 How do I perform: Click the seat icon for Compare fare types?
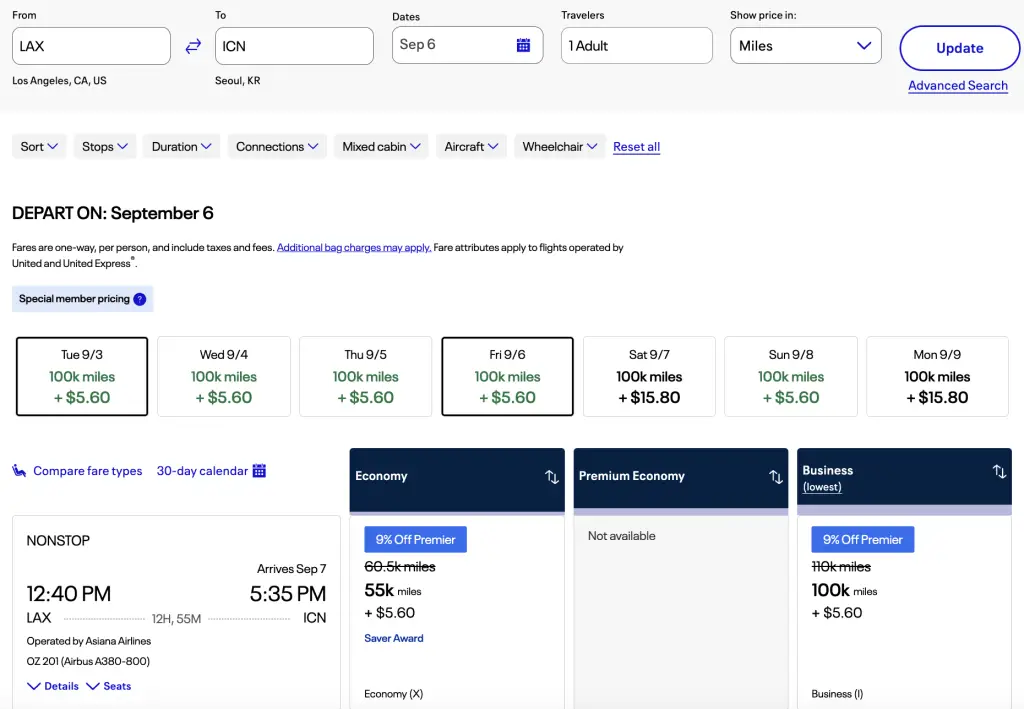19,471
